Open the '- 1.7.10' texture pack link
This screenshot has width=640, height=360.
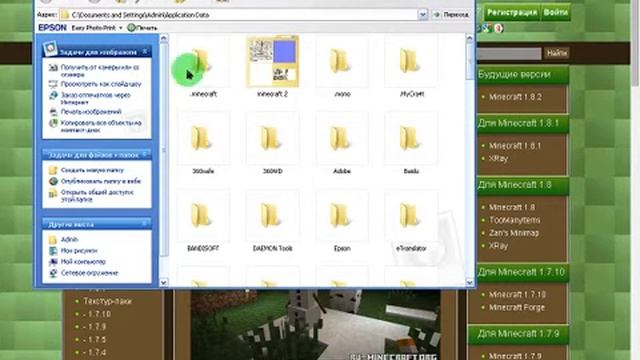[x=97, y=314]
